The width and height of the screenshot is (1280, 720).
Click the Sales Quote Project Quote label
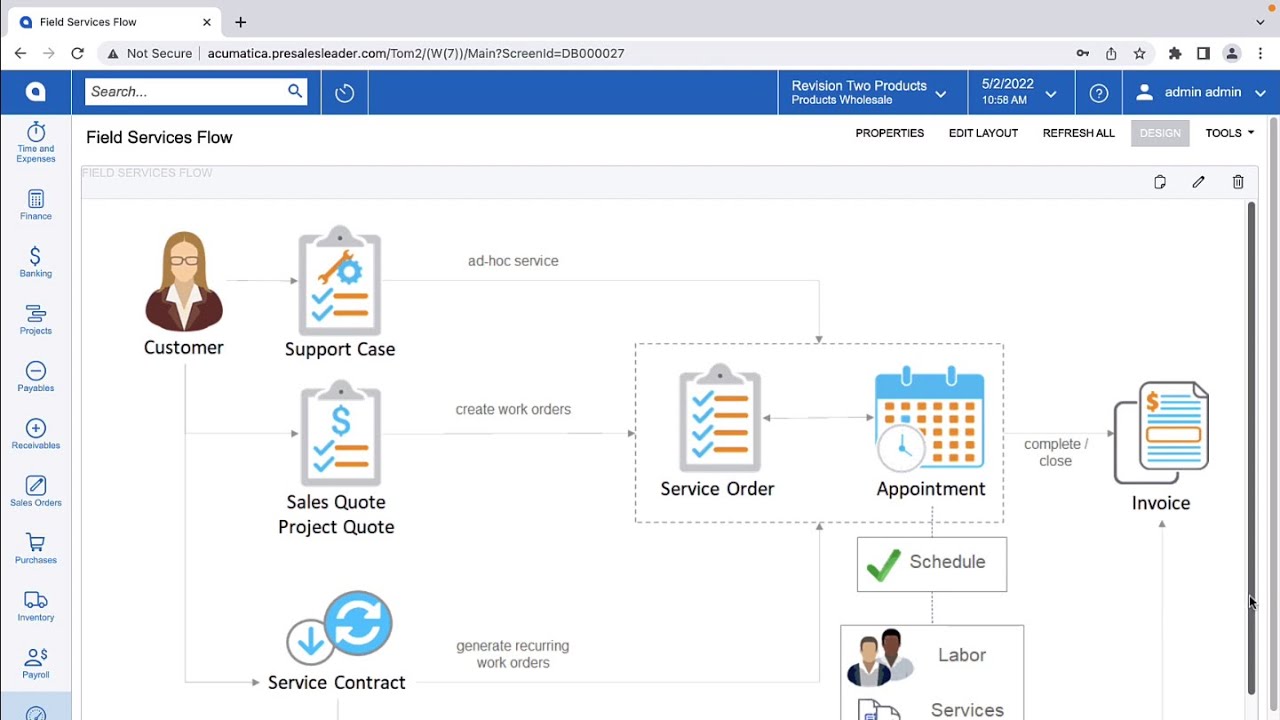coord(336,514)
